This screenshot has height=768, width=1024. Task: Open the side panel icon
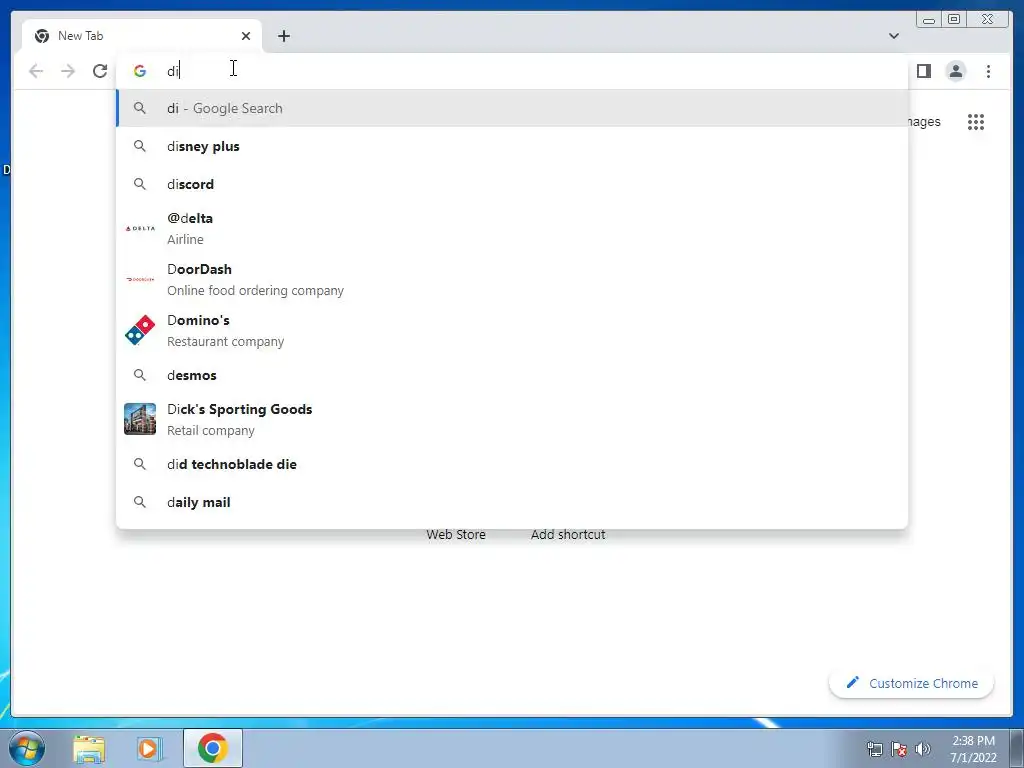coord(923,71)
